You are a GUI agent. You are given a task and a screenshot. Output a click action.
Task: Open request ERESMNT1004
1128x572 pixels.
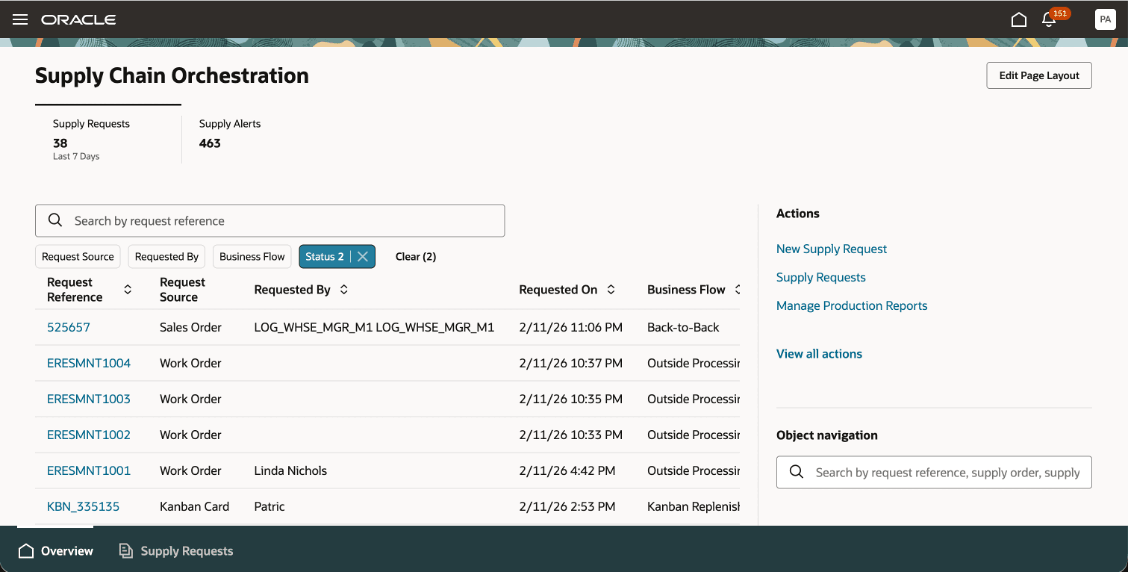tap(88, 363)
